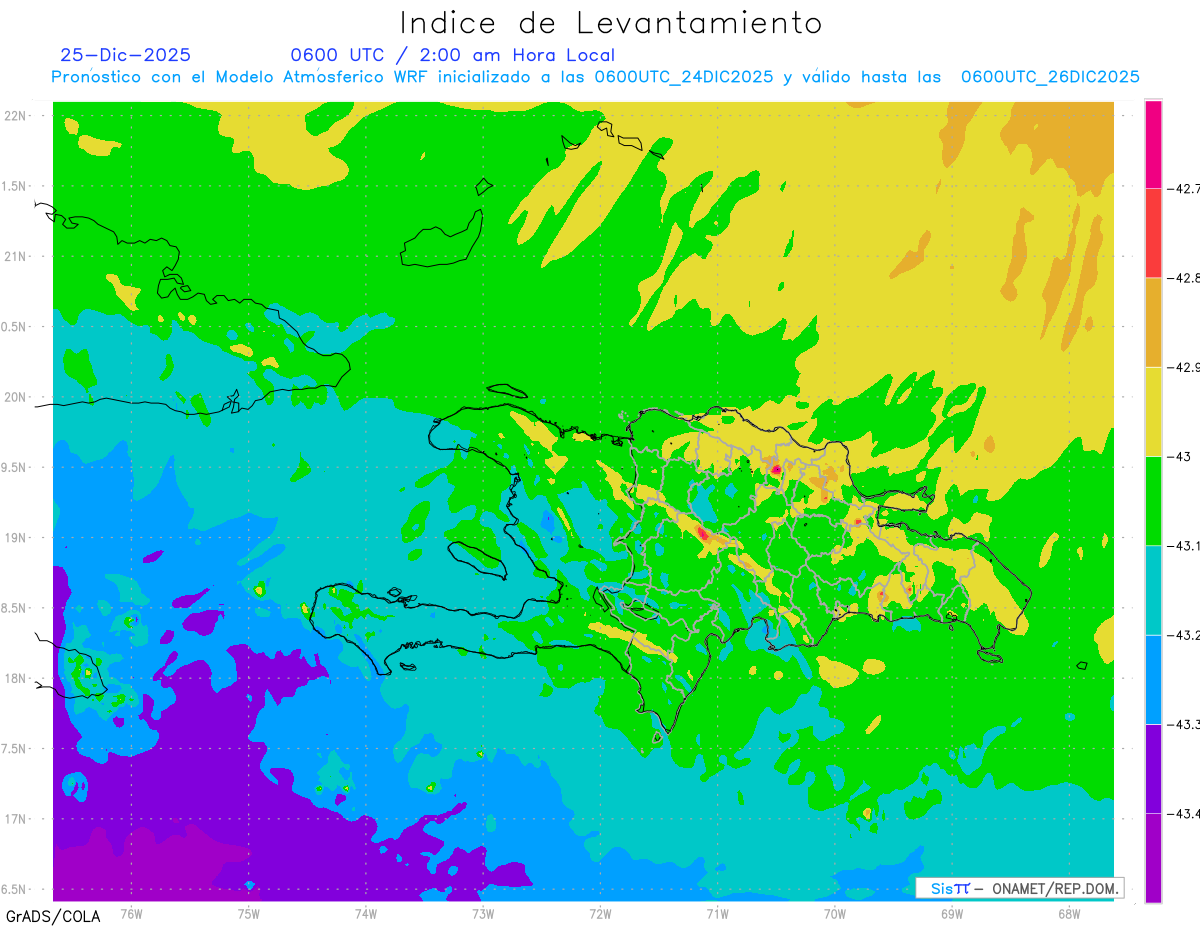Click the 6.5N latitude axis label
The height and width of the screenshot is (927, 1200).
(14, 889)
